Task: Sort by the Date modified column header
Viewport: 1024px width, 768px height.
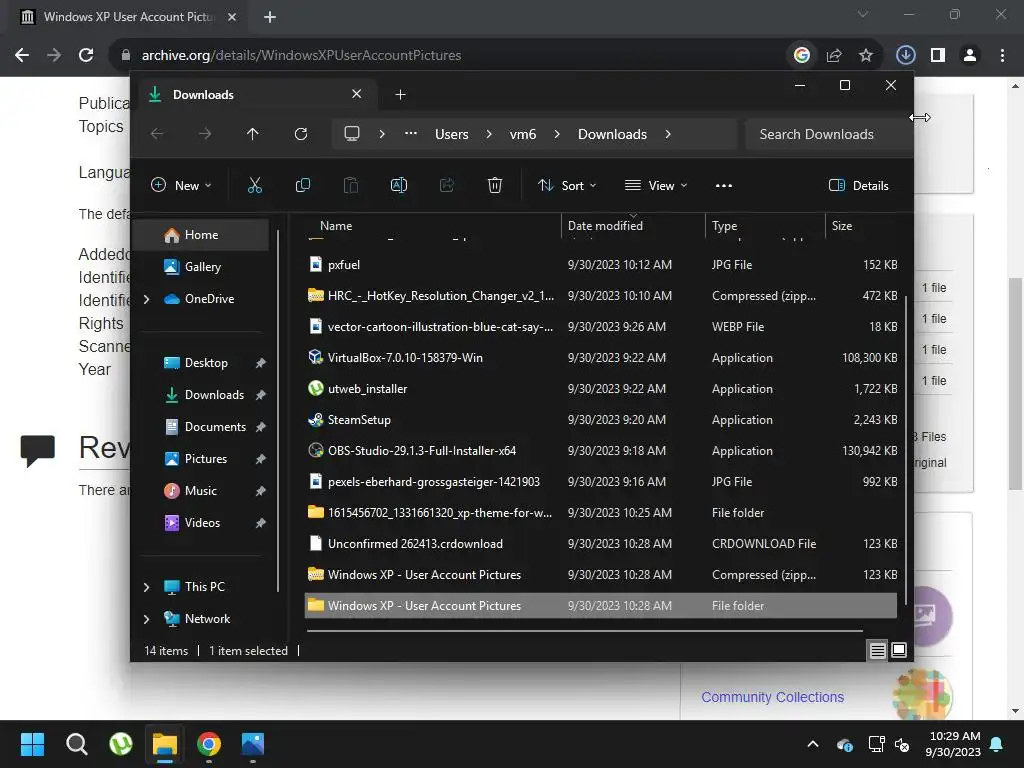Action: pyautogui.click(x=633, y=226)
